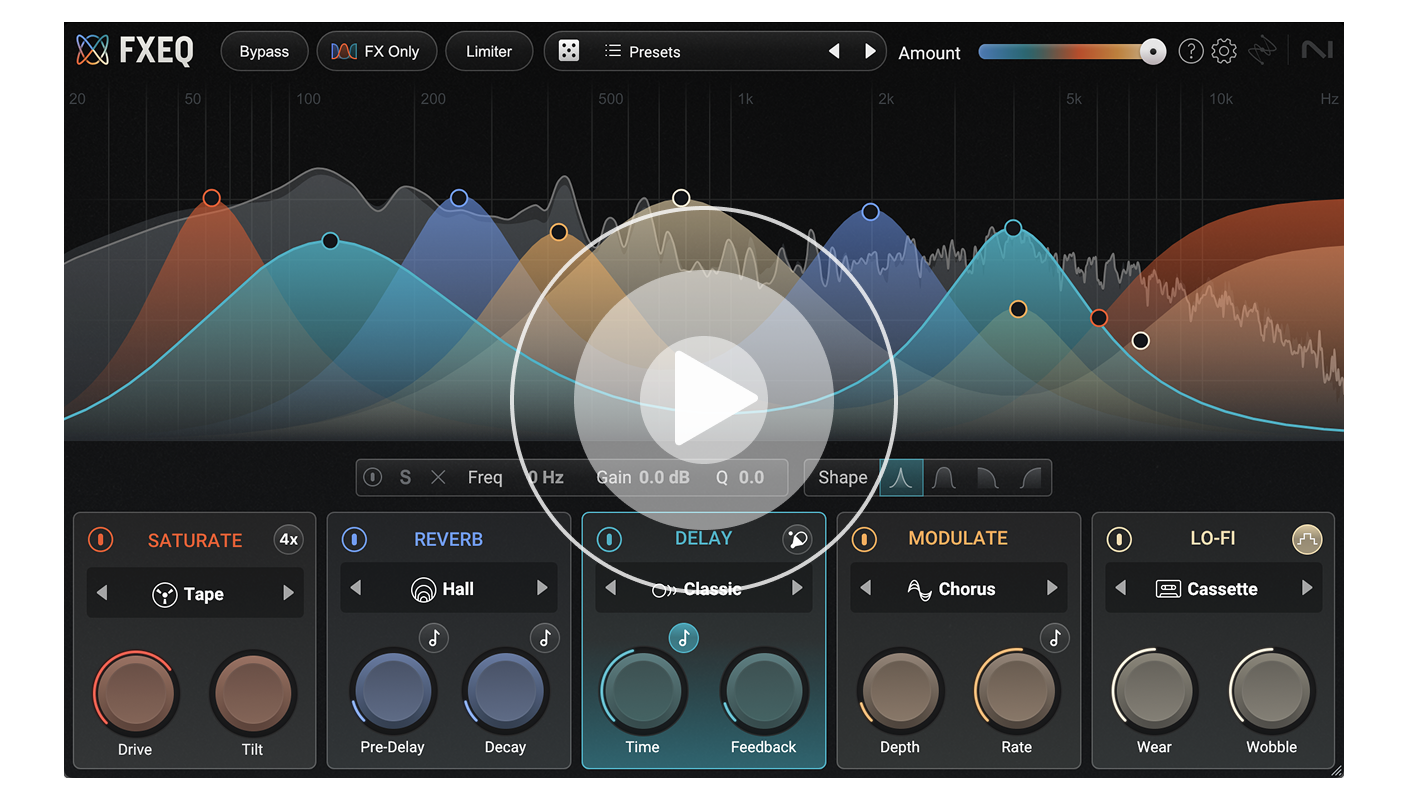Toggle the Reverb module power button
This screenshot has width=1408, height=800.
point(354,540)
